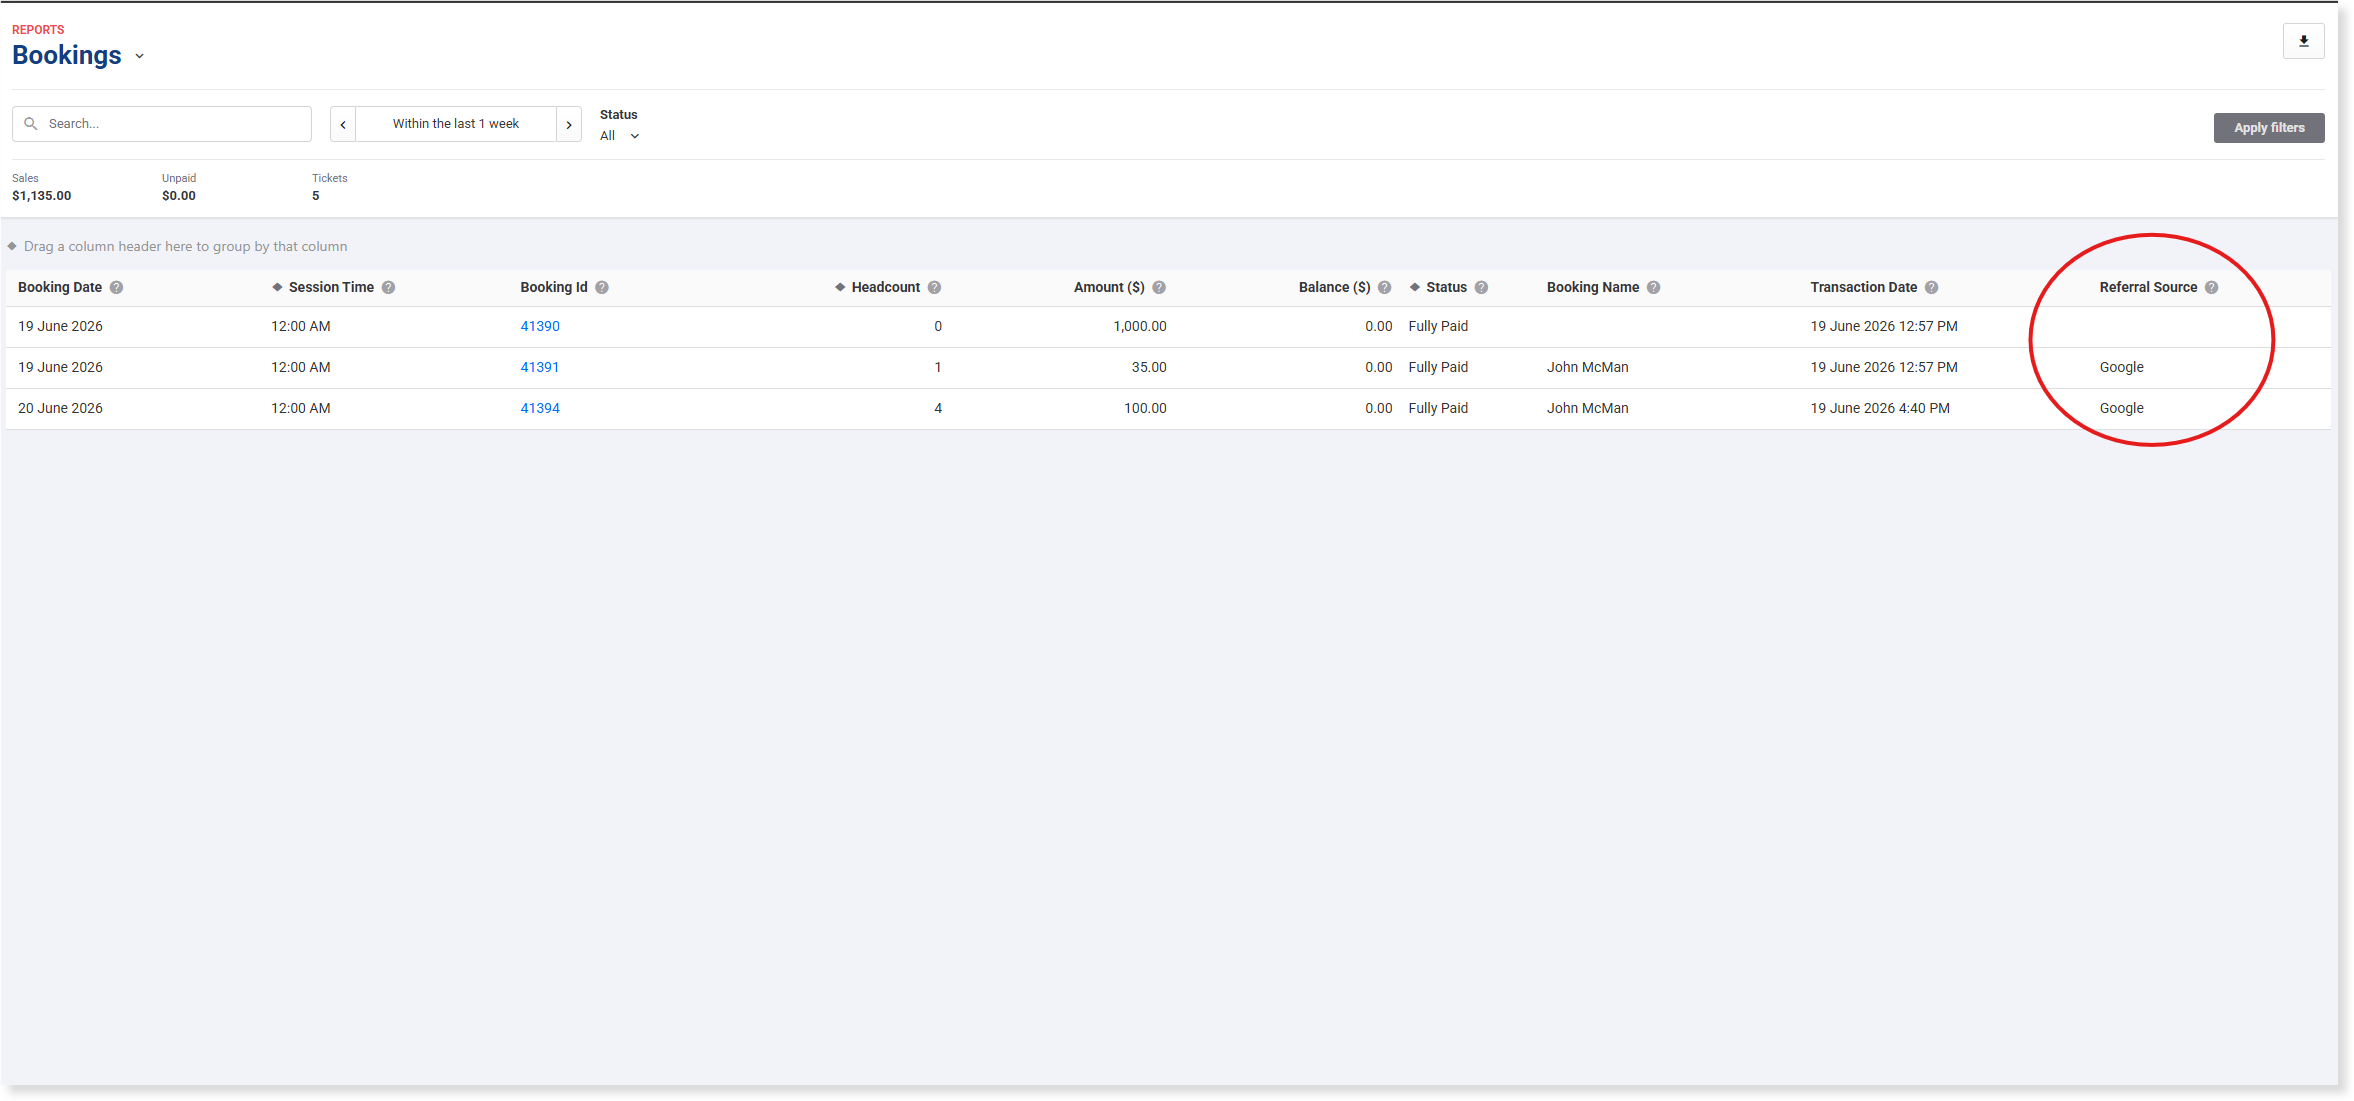The image size is (2354, 1101).
Task: Open help icon for Booking Name column
Action: pyautogui.click(x=1654, y=287)
